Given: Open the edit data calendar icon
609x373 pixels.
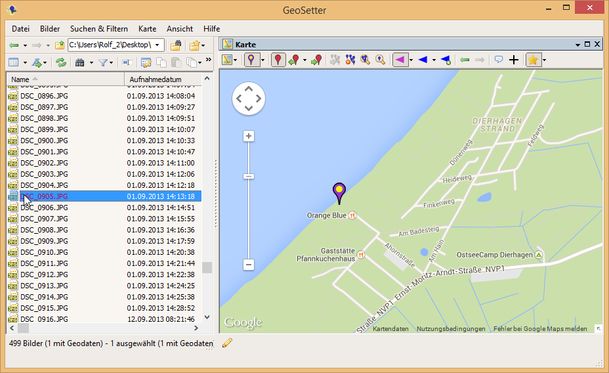Looking at the screenshot, I should (x=146, y=62).
